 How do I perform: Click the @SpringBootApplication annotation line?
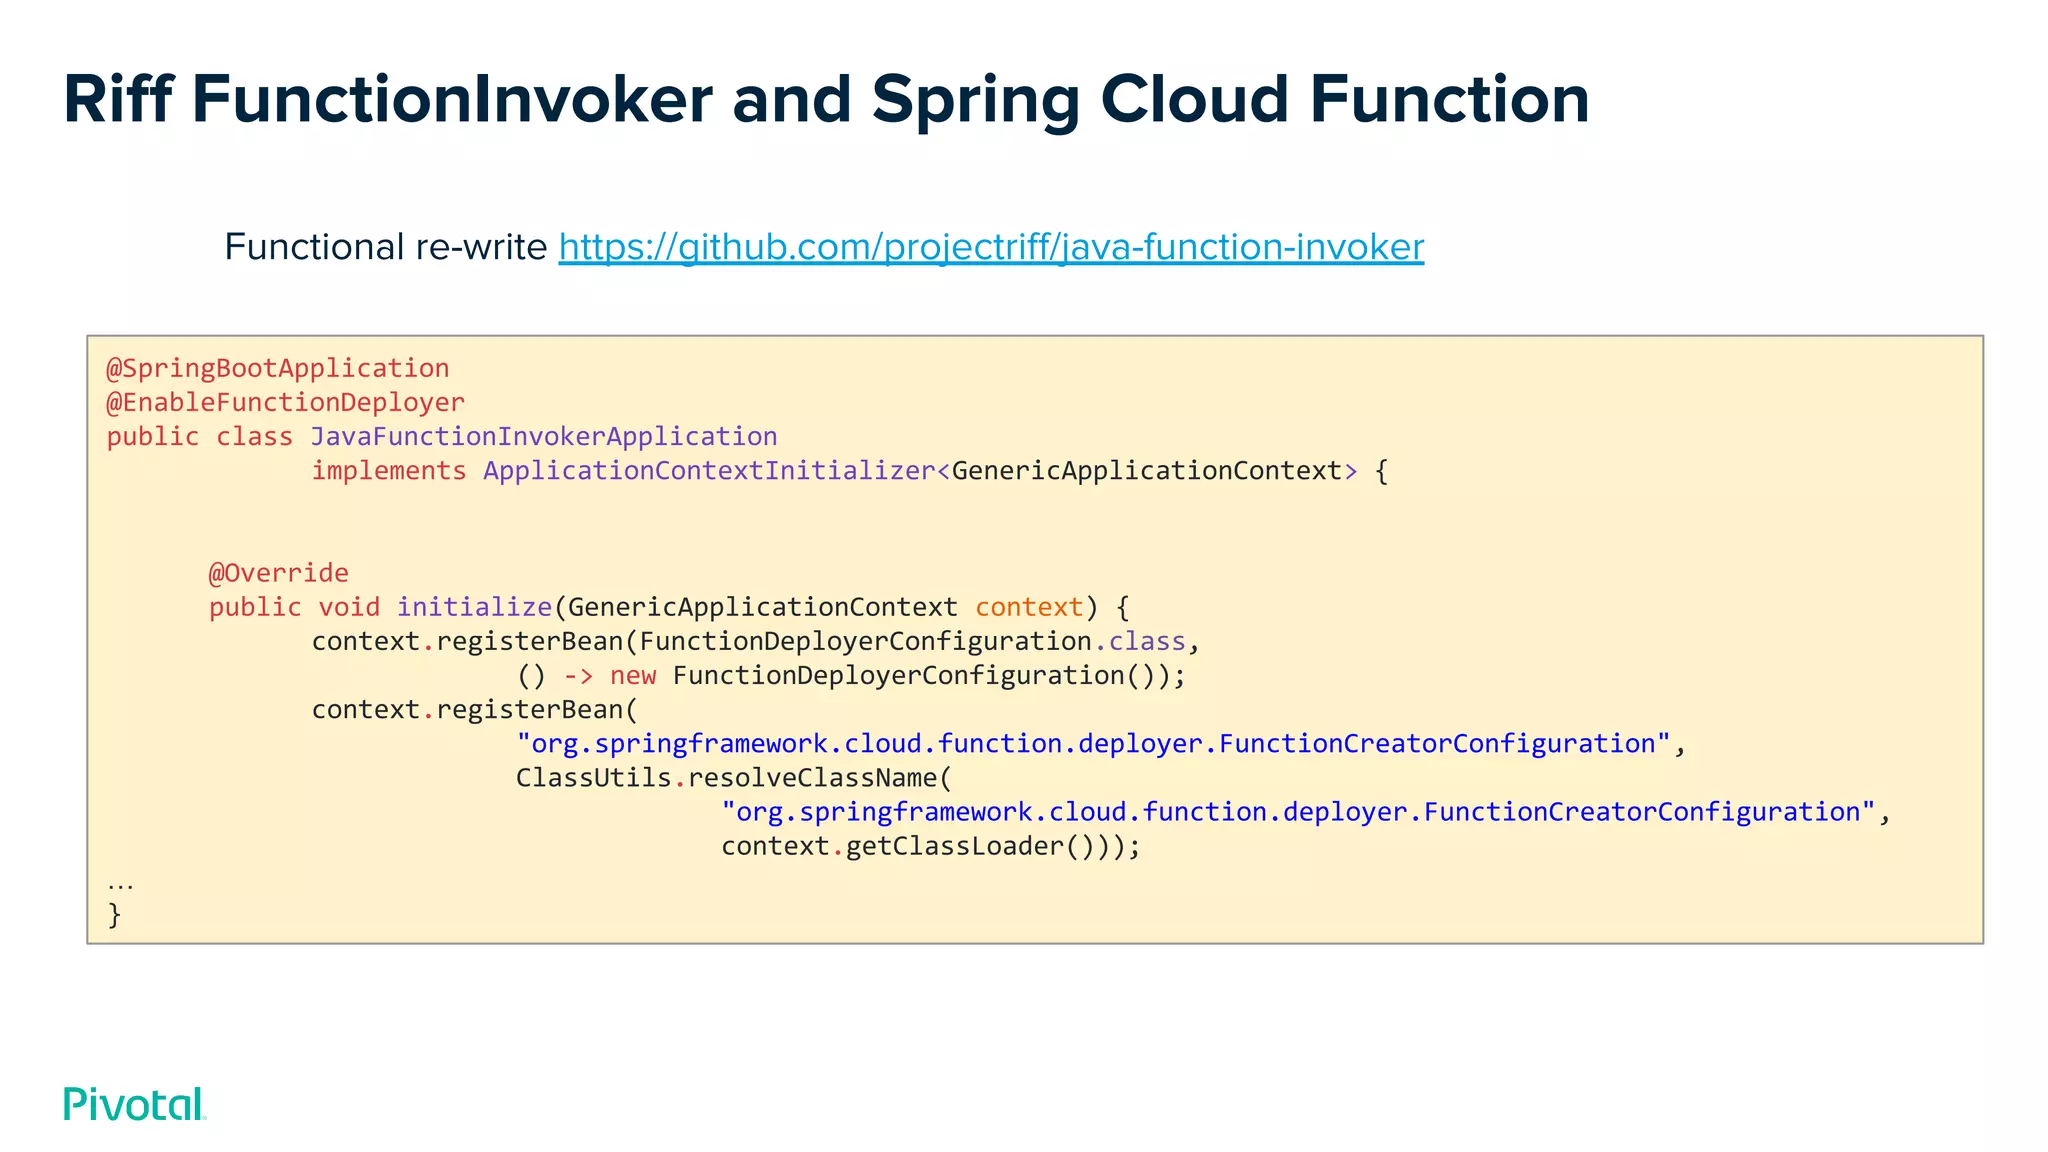pos(278,368)
